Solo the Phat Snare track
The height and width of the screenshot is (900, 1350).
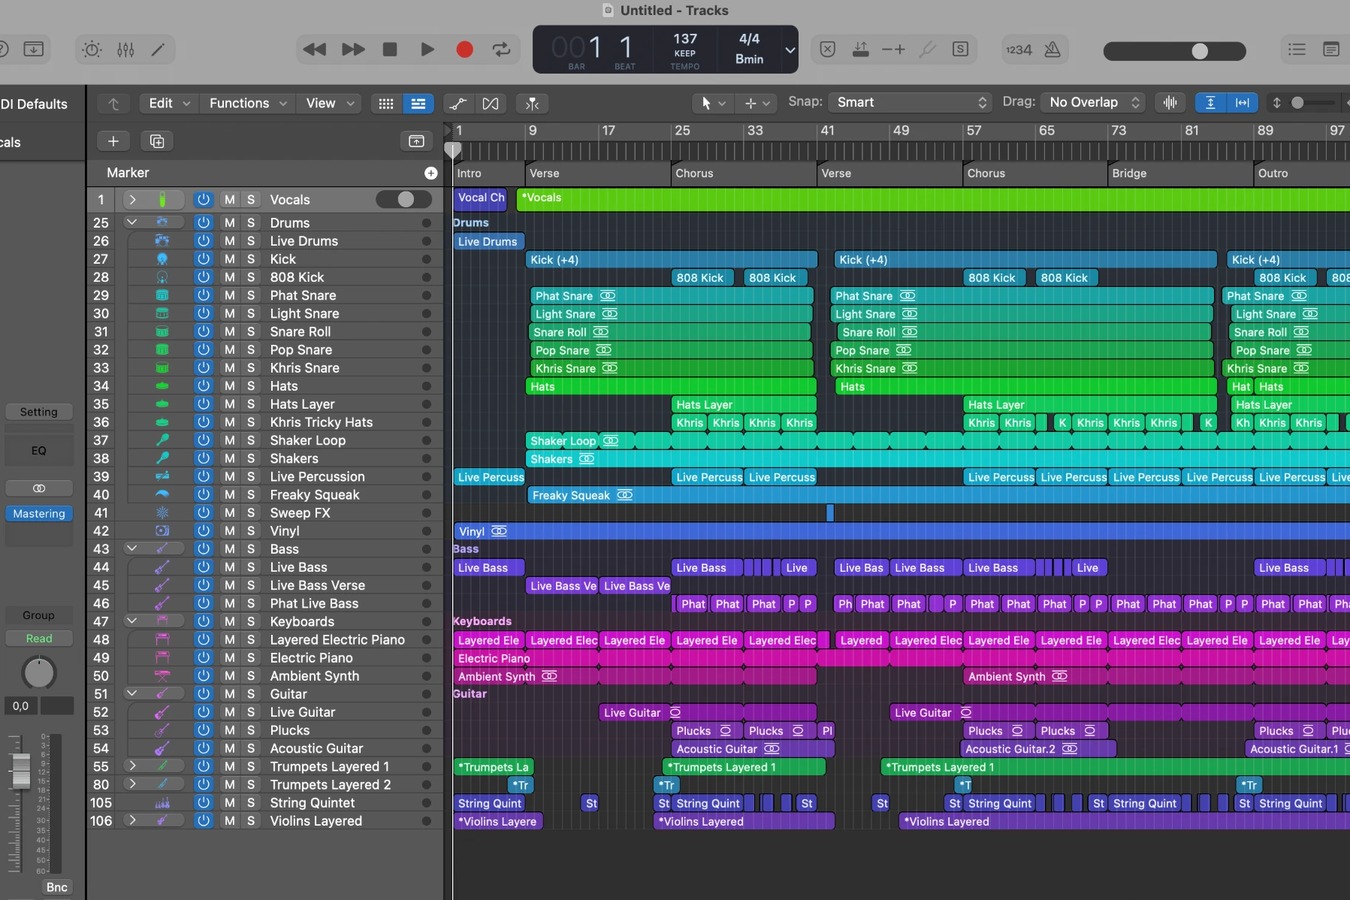(x=251, y=295)
